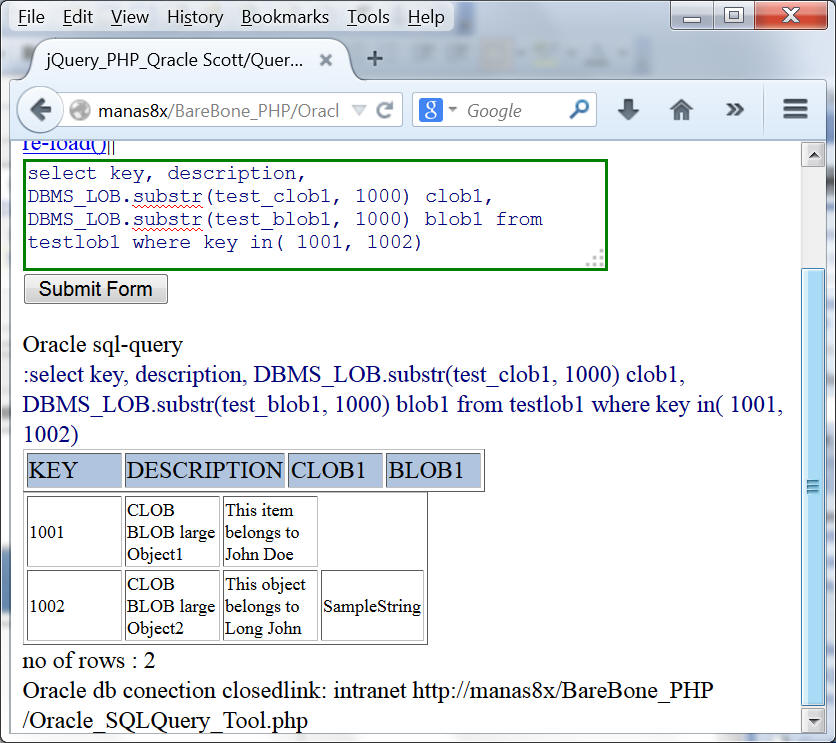Click the DESCRIPTION column header
836x743 pixels.
click(205, 470)
